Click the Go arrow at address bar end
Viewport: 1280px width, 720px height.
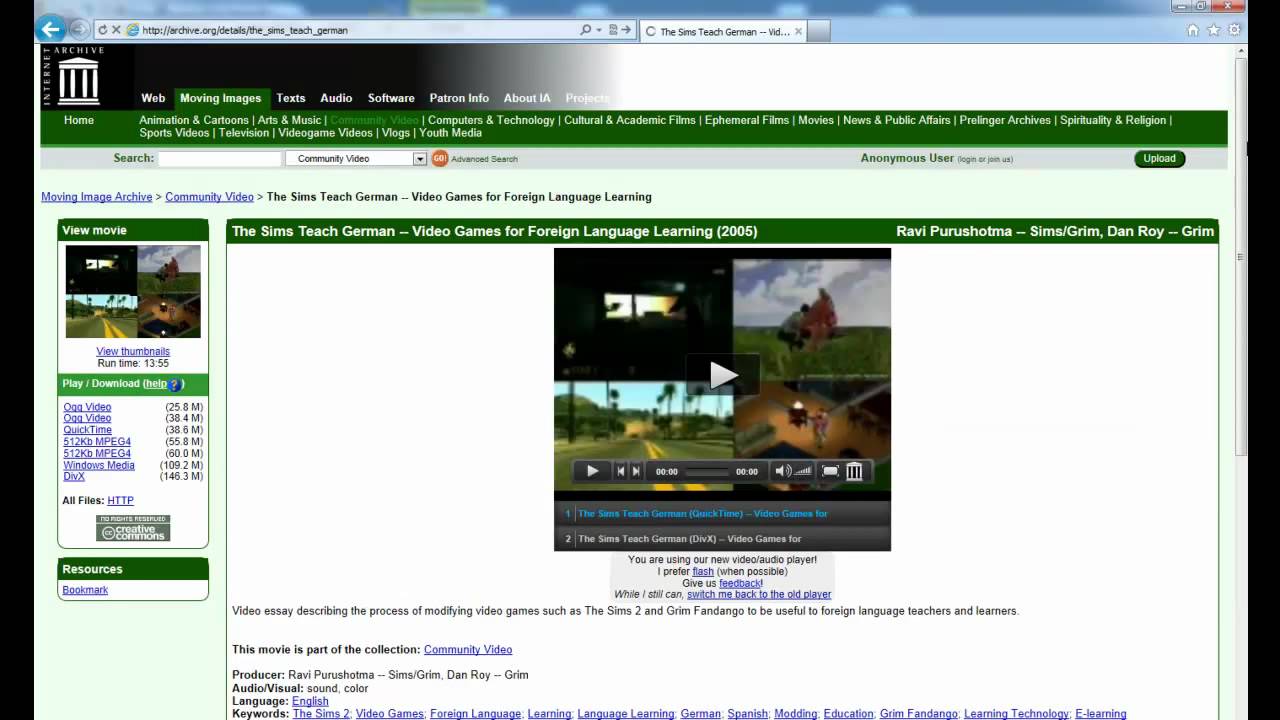pos(627,30)
